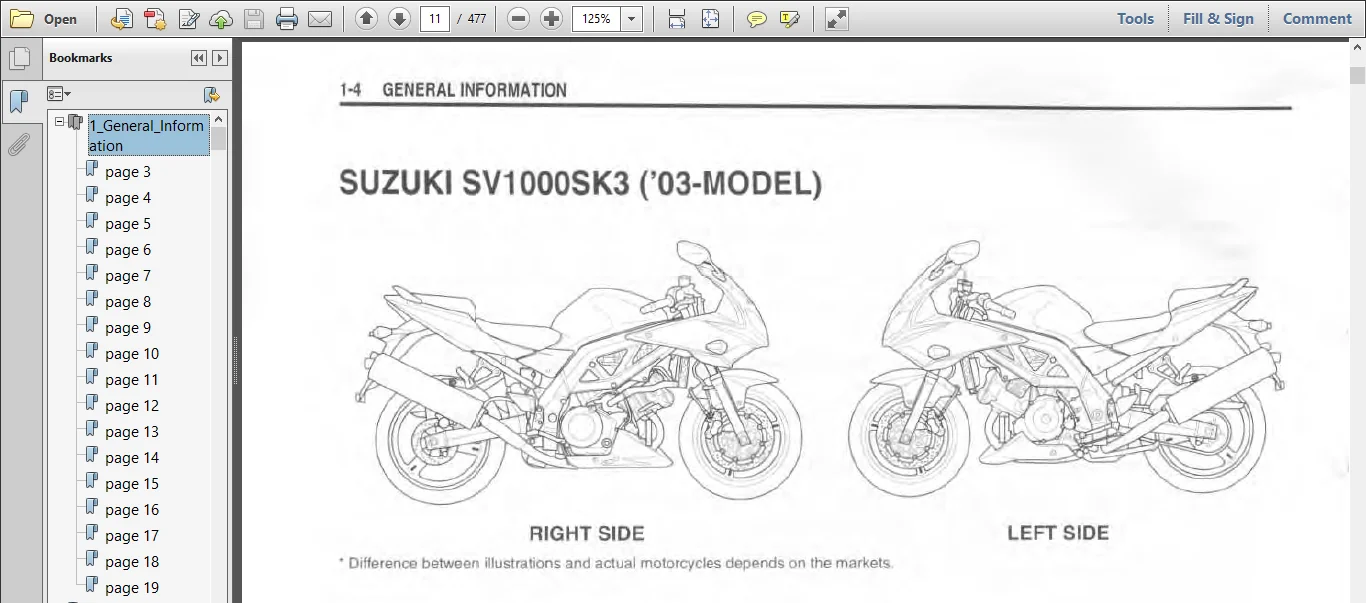Click the document vertical scrollbar thumb
This screenshot has width=1366, height=603.
[1357, 75]
